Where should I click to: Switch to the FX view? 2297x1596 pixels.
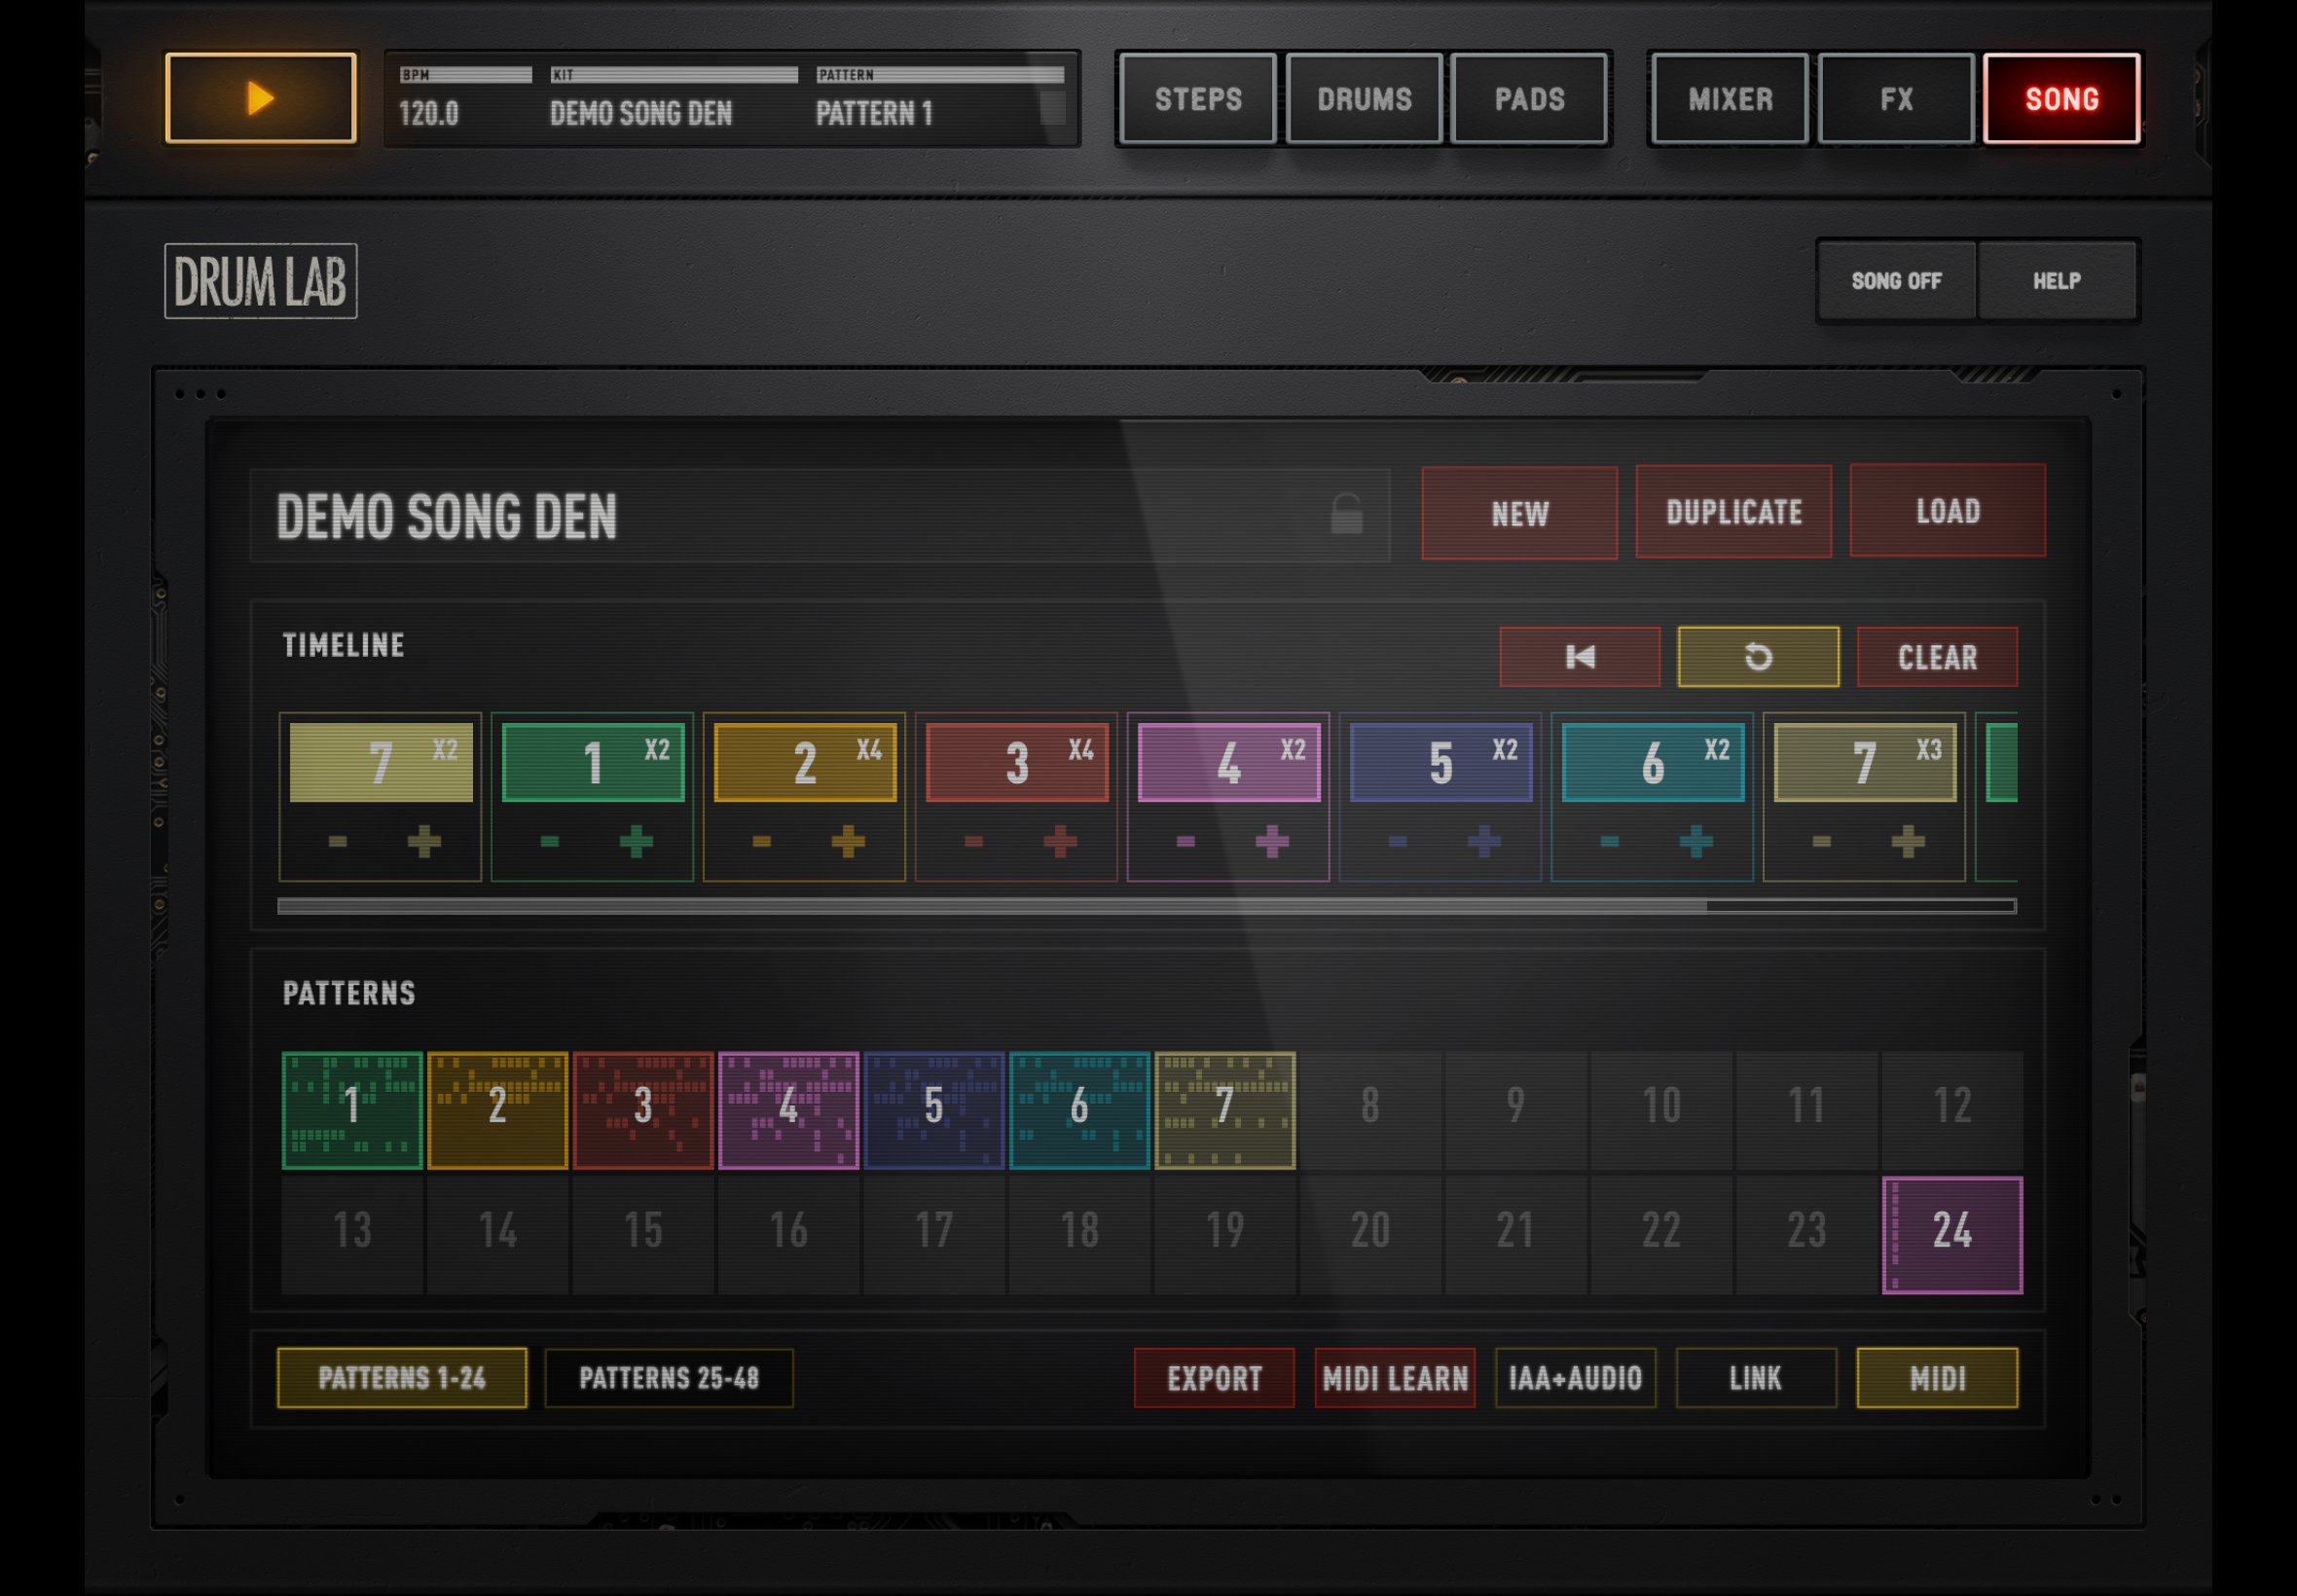(1896, 99)
